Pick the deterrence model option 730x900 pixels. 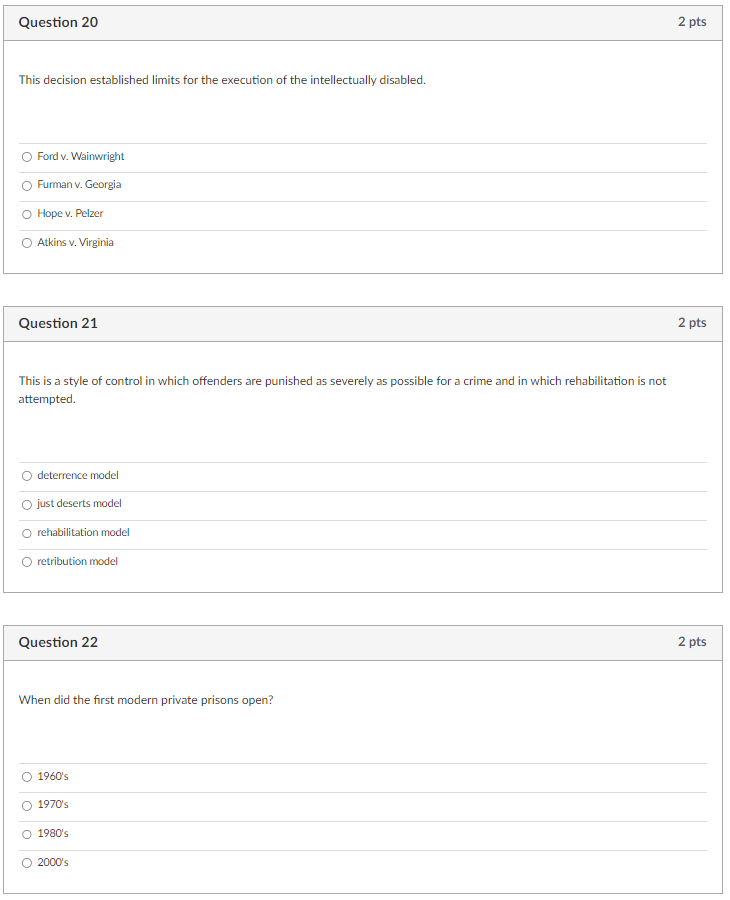point(26,476)
